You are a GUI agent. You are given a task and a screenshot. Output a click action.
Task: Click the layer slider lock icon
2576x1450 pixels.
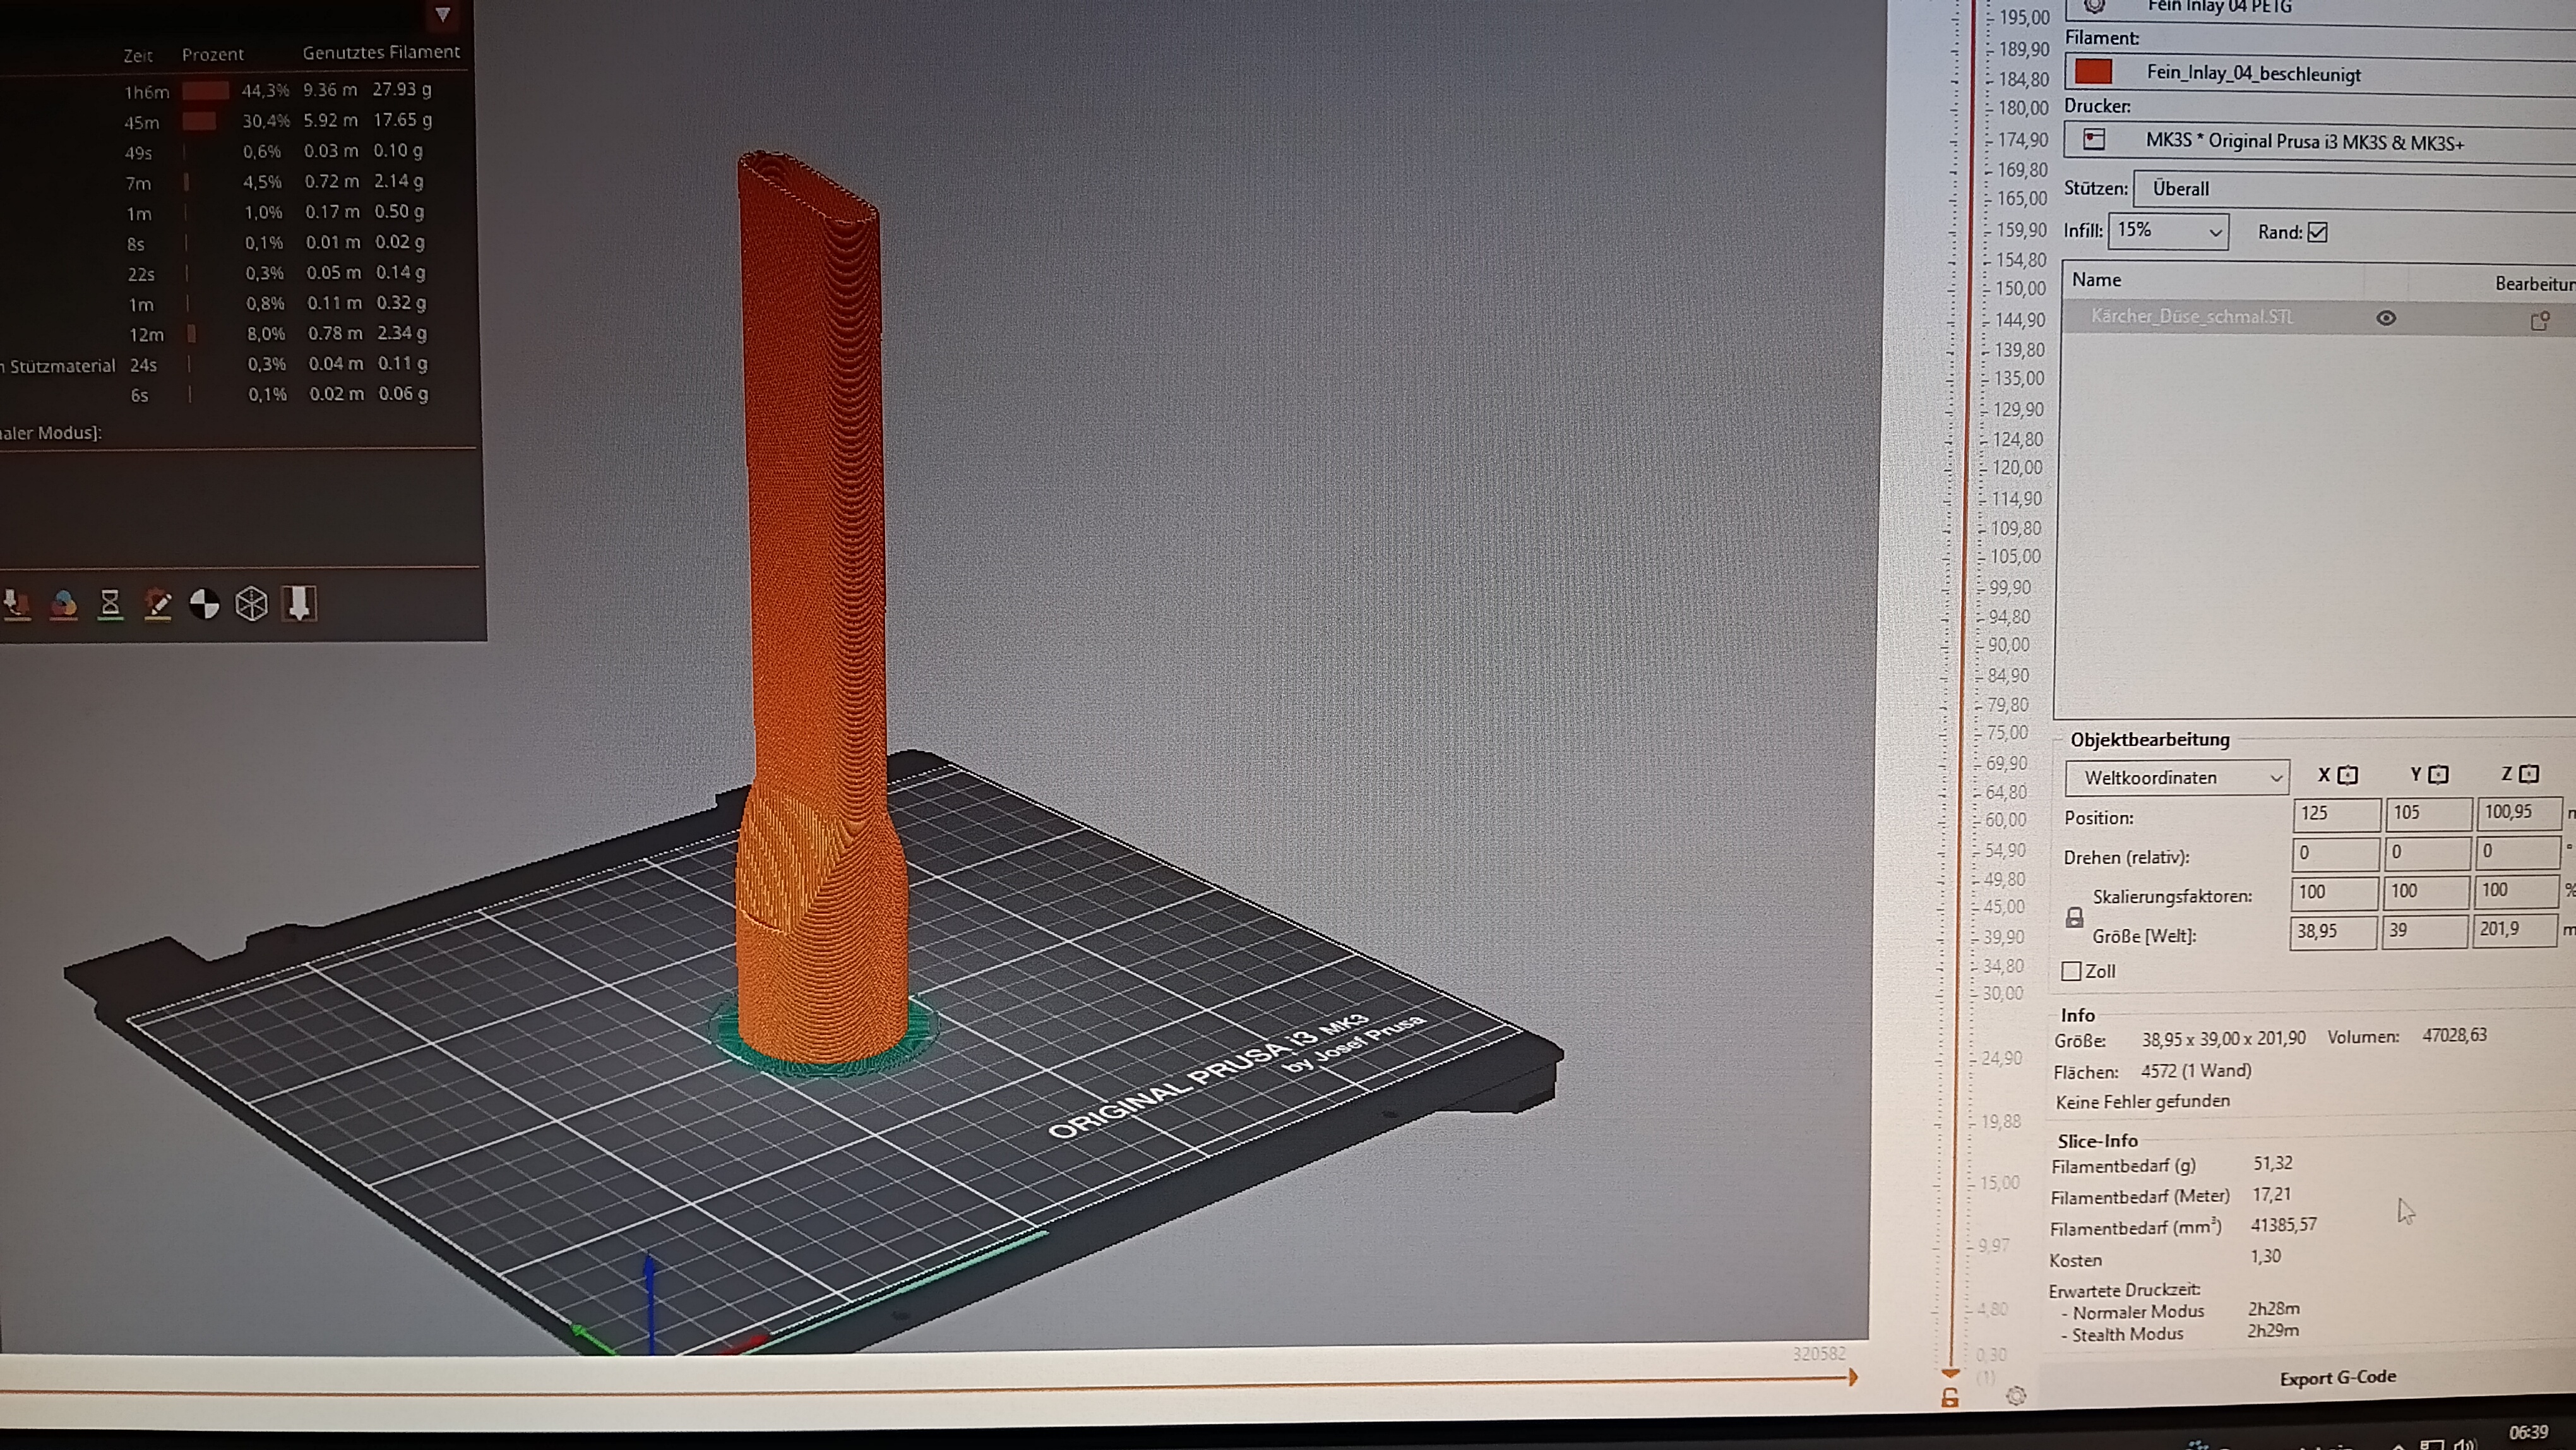1950,1397
